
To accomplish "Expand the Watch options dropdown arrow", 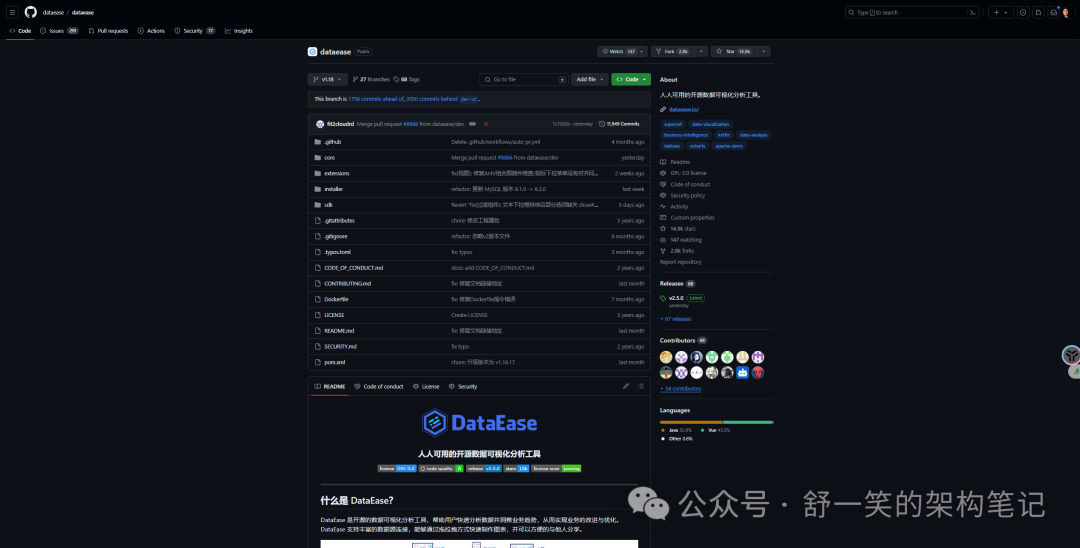I will [x=643, y=52].
